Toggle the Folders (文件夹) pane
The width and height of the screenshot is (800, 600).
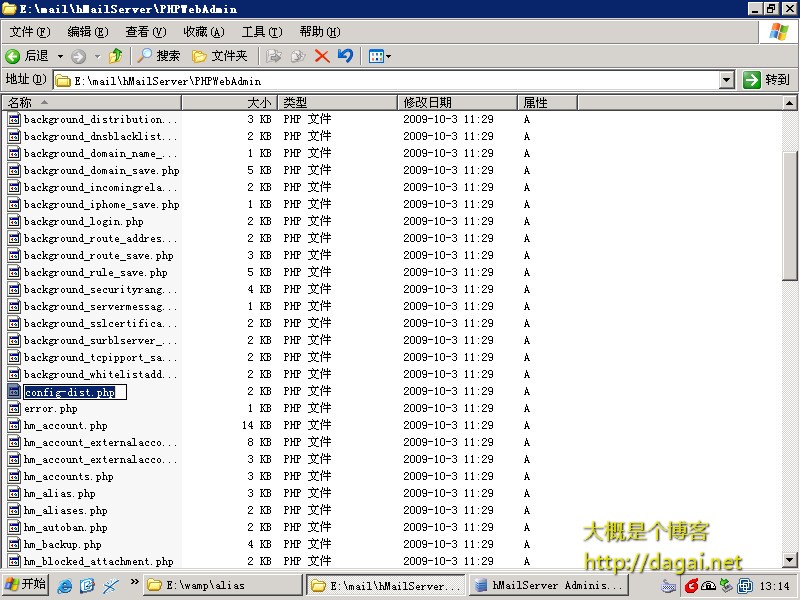point(219,56)
